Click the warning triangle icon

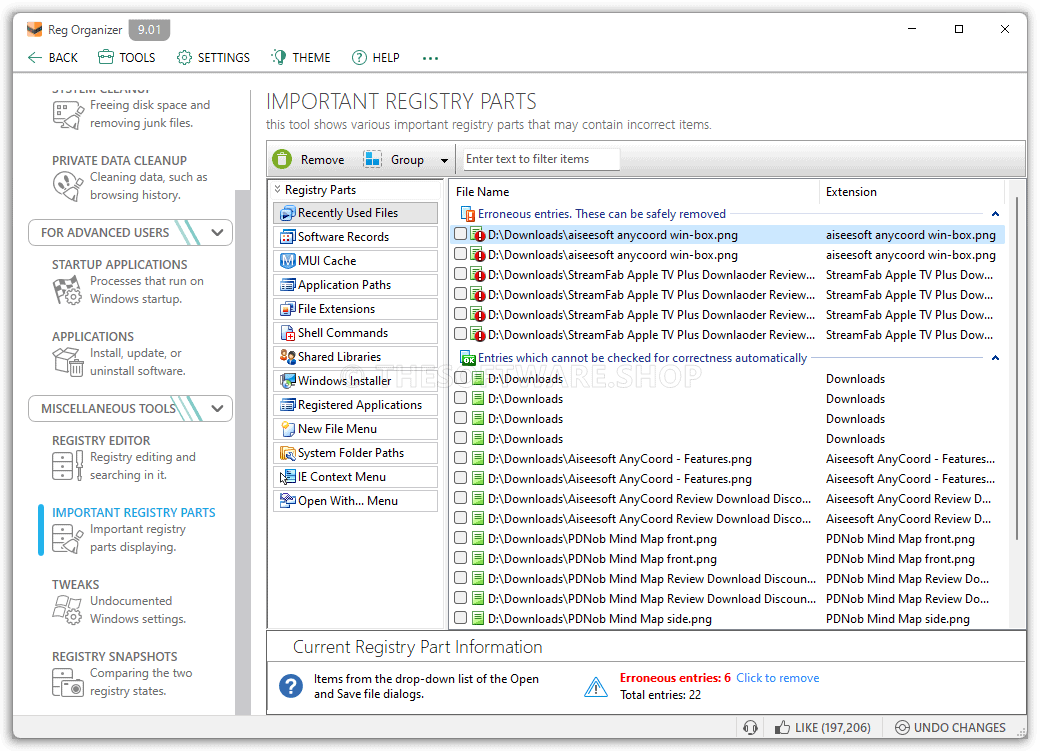coord(596,687)
